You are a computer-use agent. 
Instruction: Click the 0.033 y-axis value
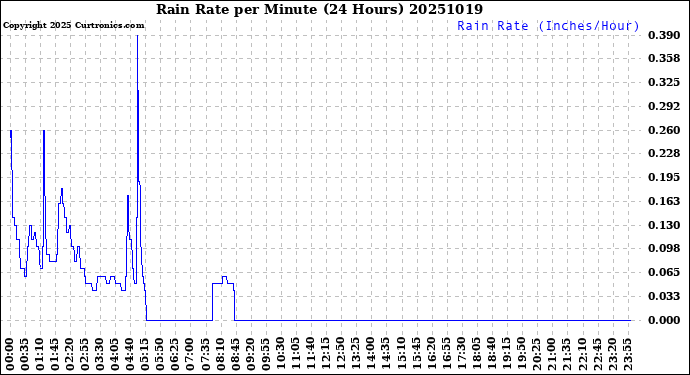[664, 296]
